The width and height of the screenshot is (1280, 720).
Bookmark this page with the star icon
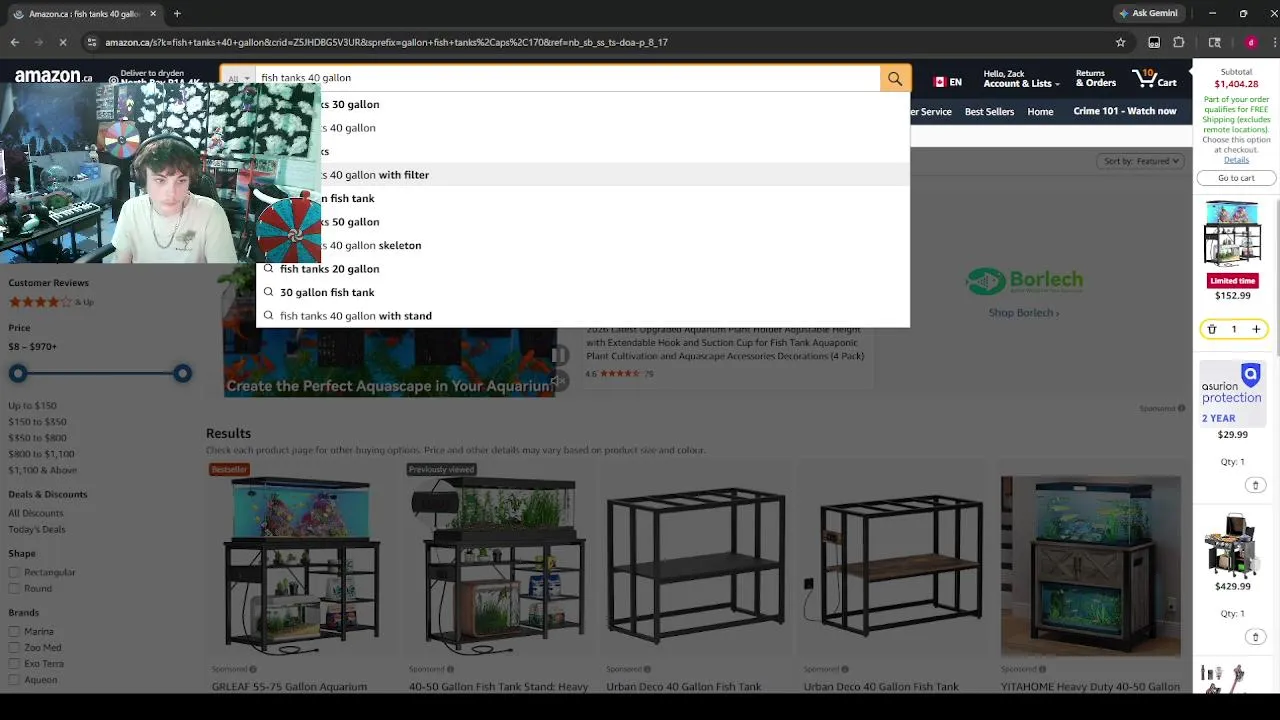tap(1121, 42)
